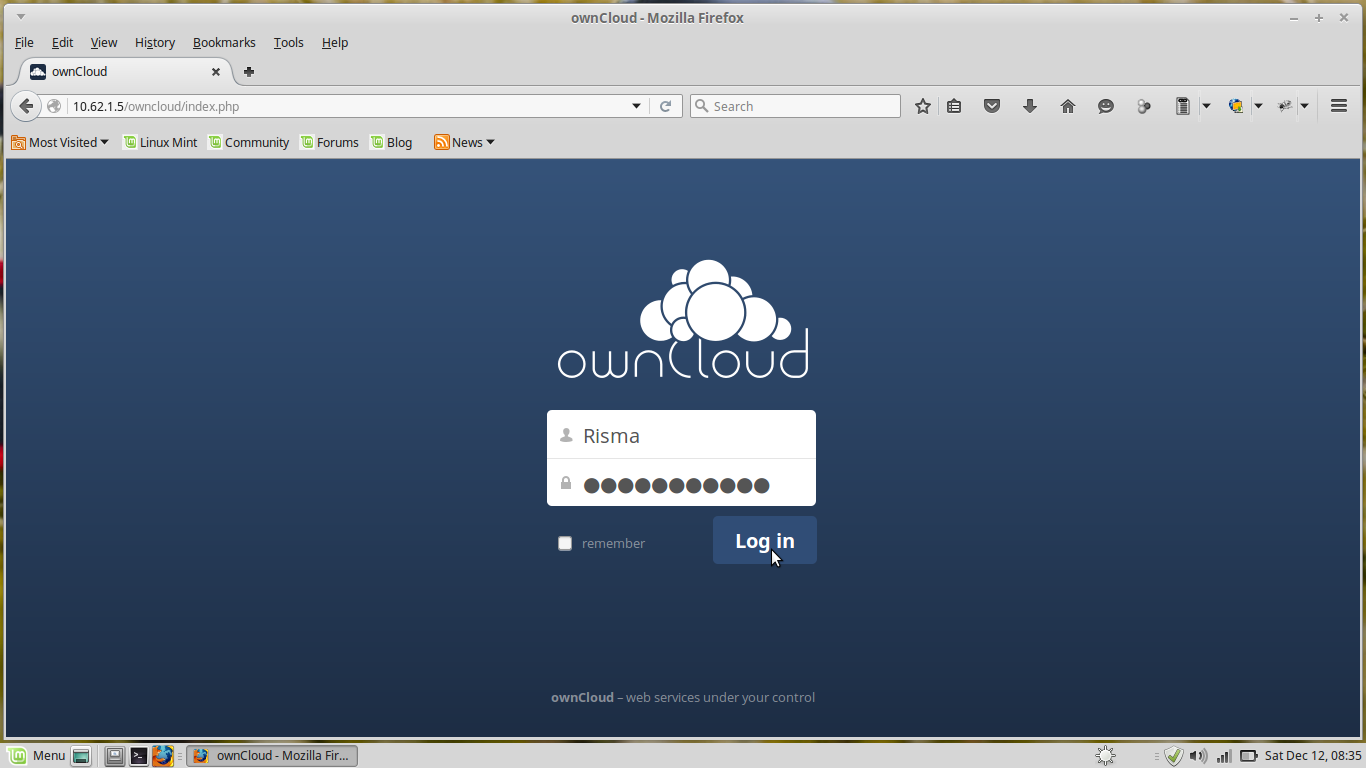Reload the ownCloud login page
This screenshot has height=768, width=1366.
pyautogui.click(x=666, y=105)
